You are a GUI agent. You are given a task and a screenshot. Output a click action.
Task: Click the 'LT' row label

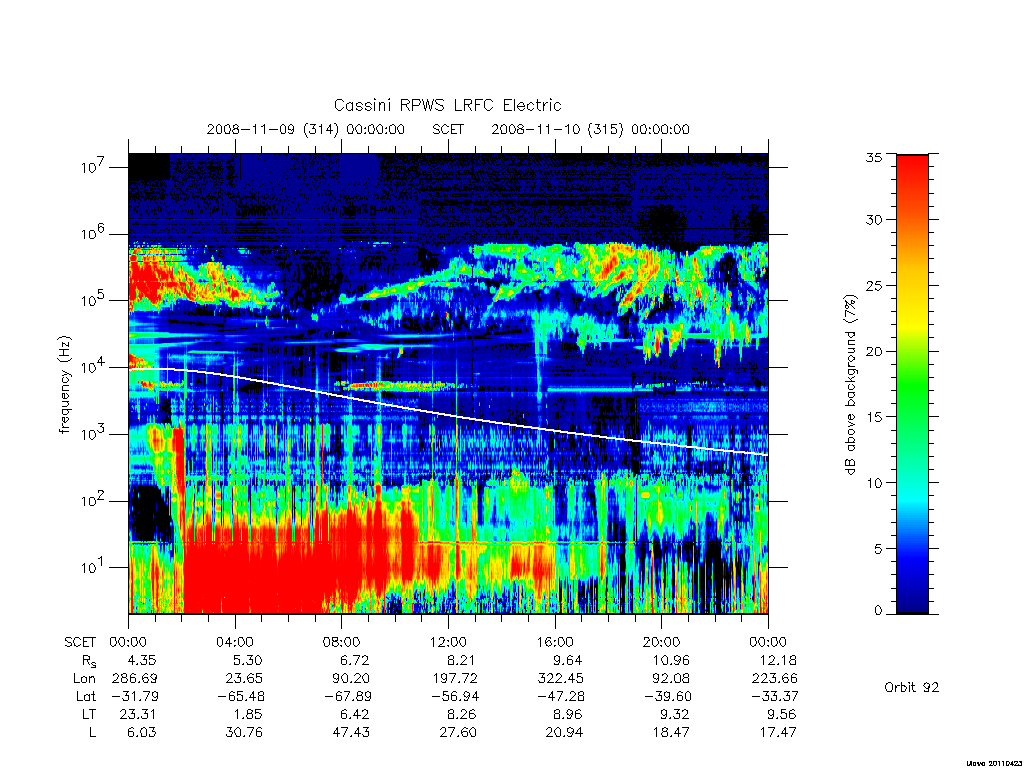(x=88, y=714)
